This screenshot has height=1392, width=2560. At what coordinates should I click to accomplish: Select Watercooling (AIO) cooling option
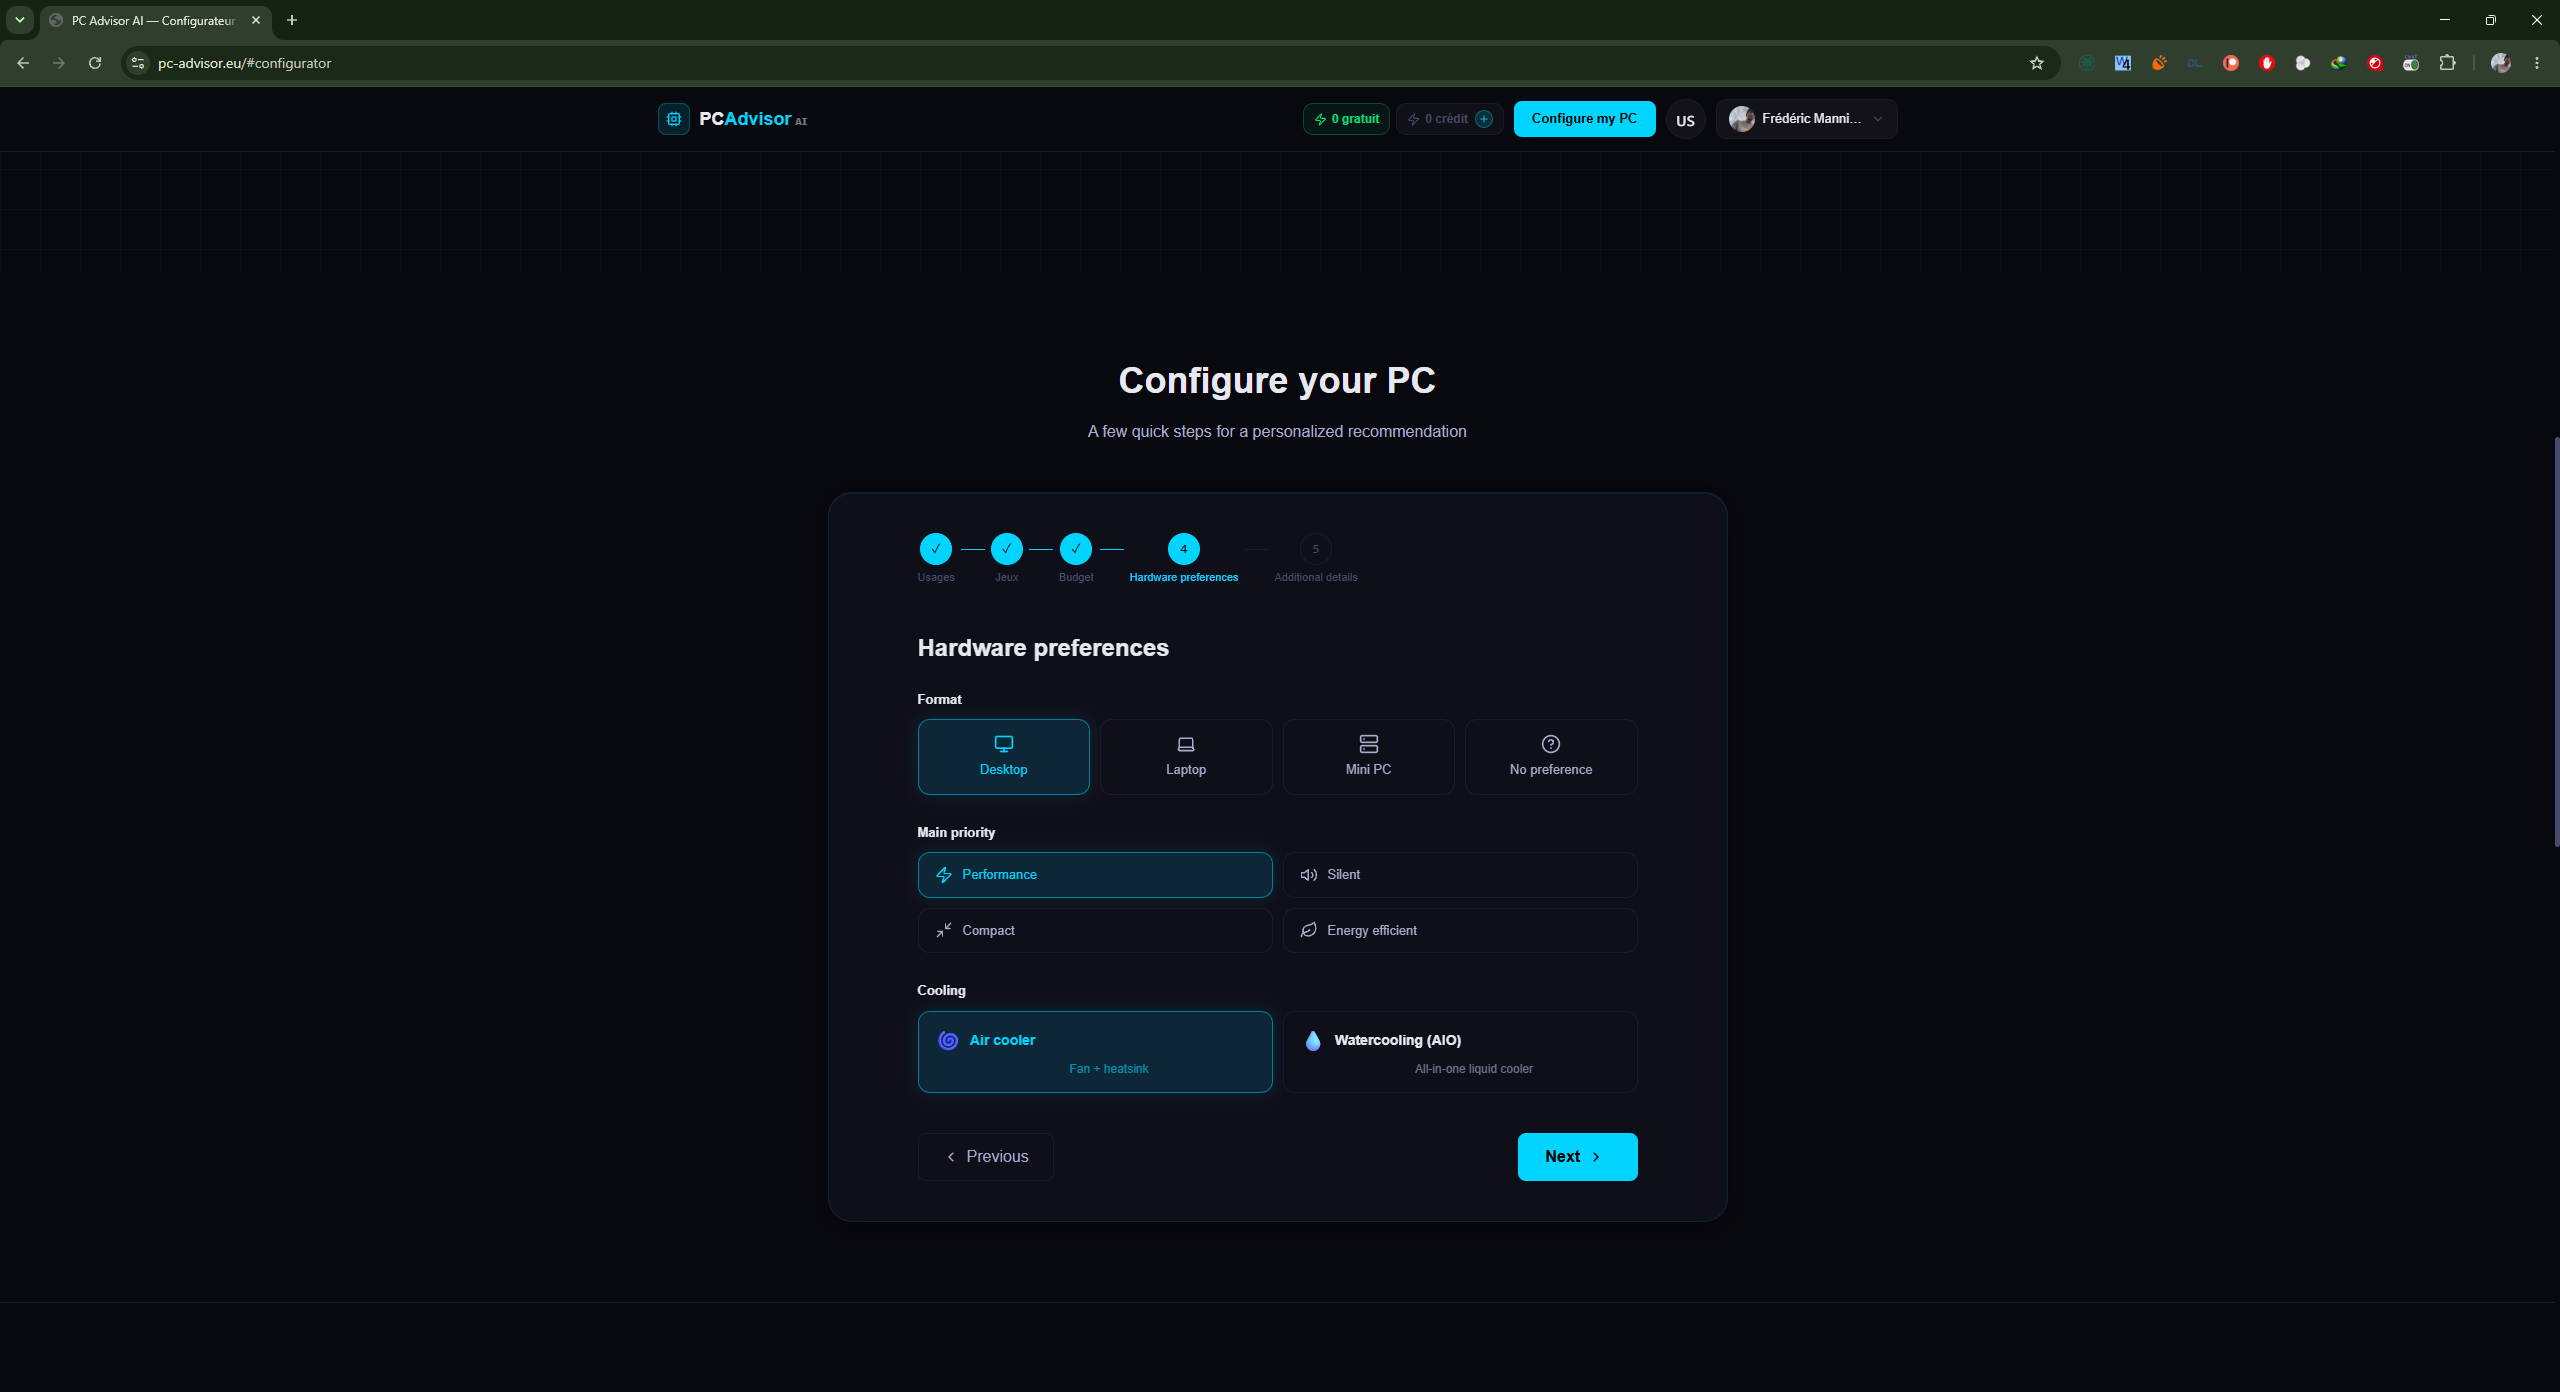[x=1460, y=1052]
